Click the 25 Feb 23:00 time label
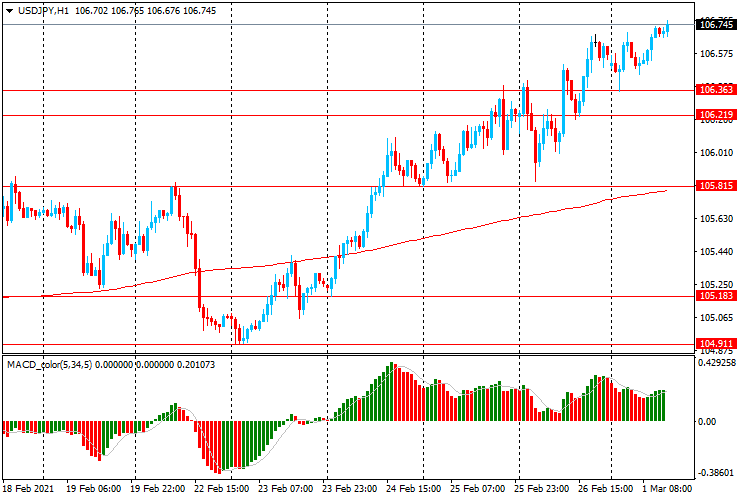Viewport: 740px width, 500px height. (542, 488)
